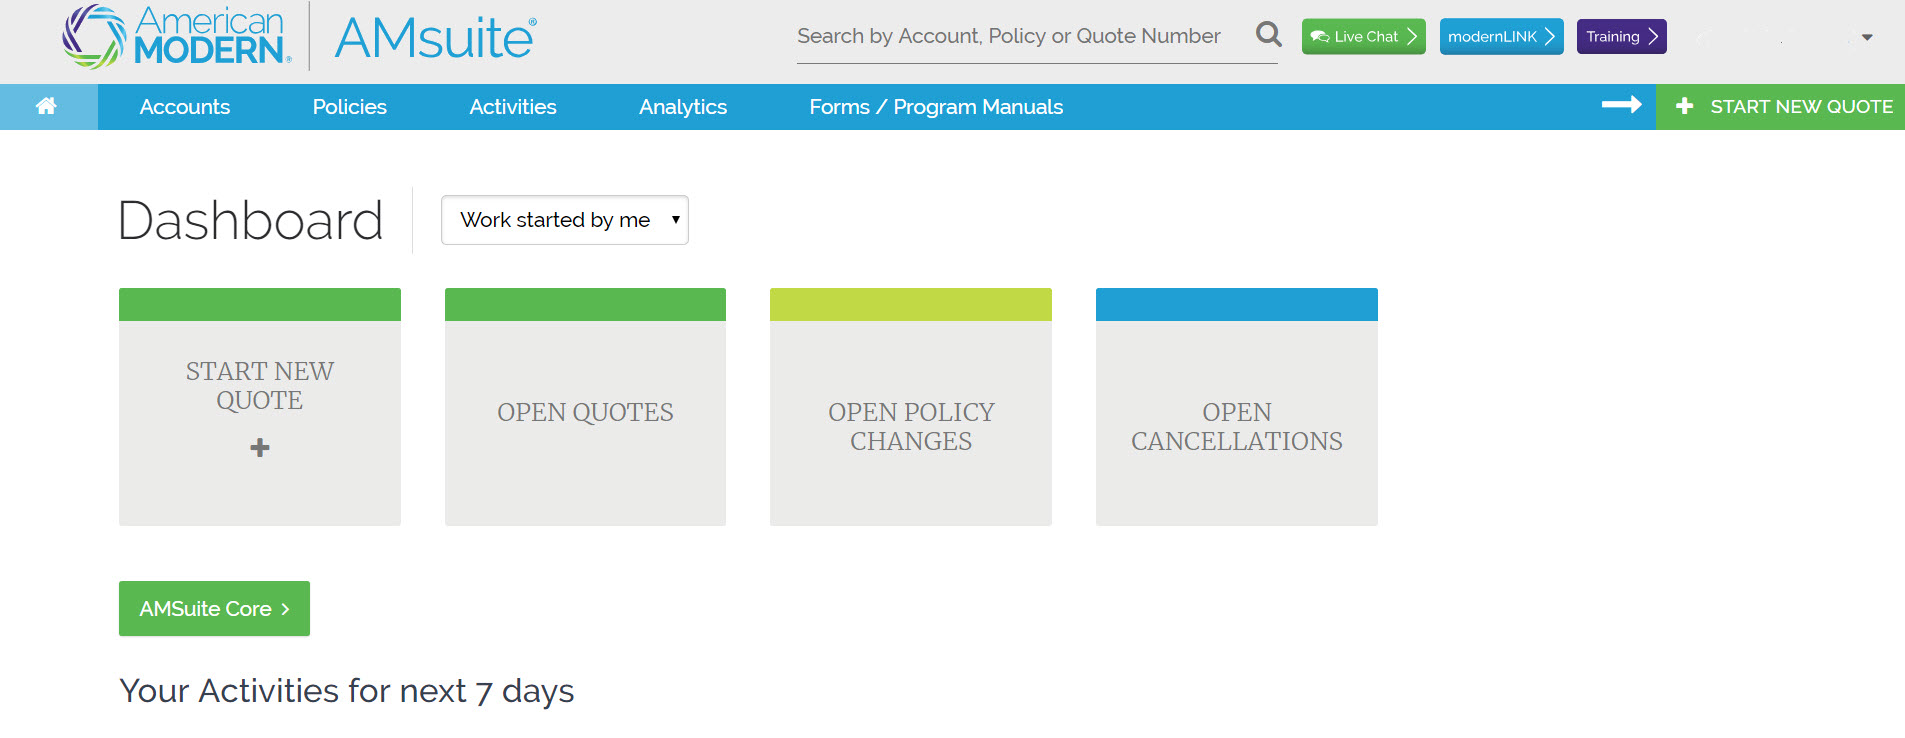Click the search magnifier icon
1905x738 pixels.
click(x=1269, y=35)
